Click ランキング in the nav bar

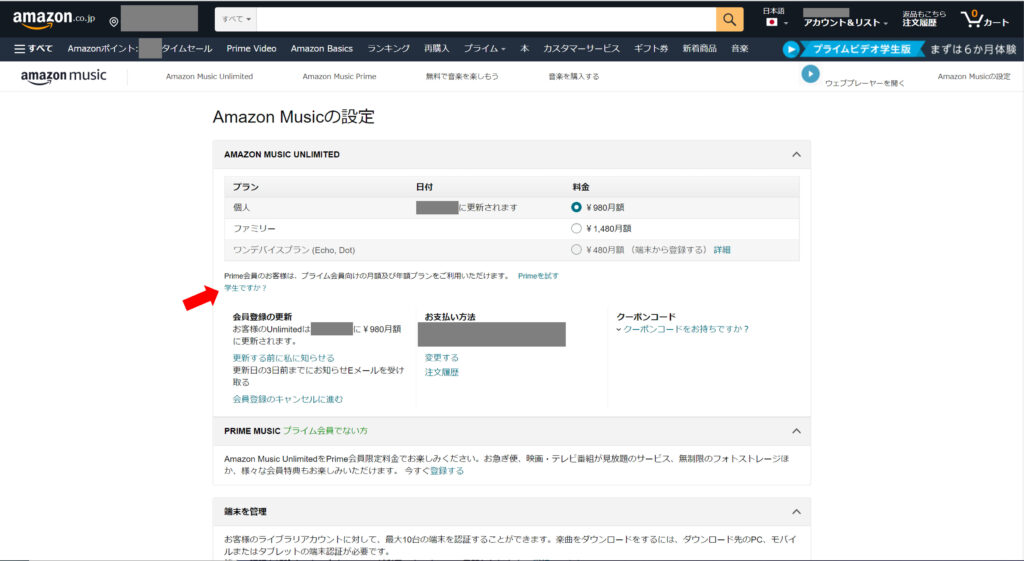click(x=389, y=49)
